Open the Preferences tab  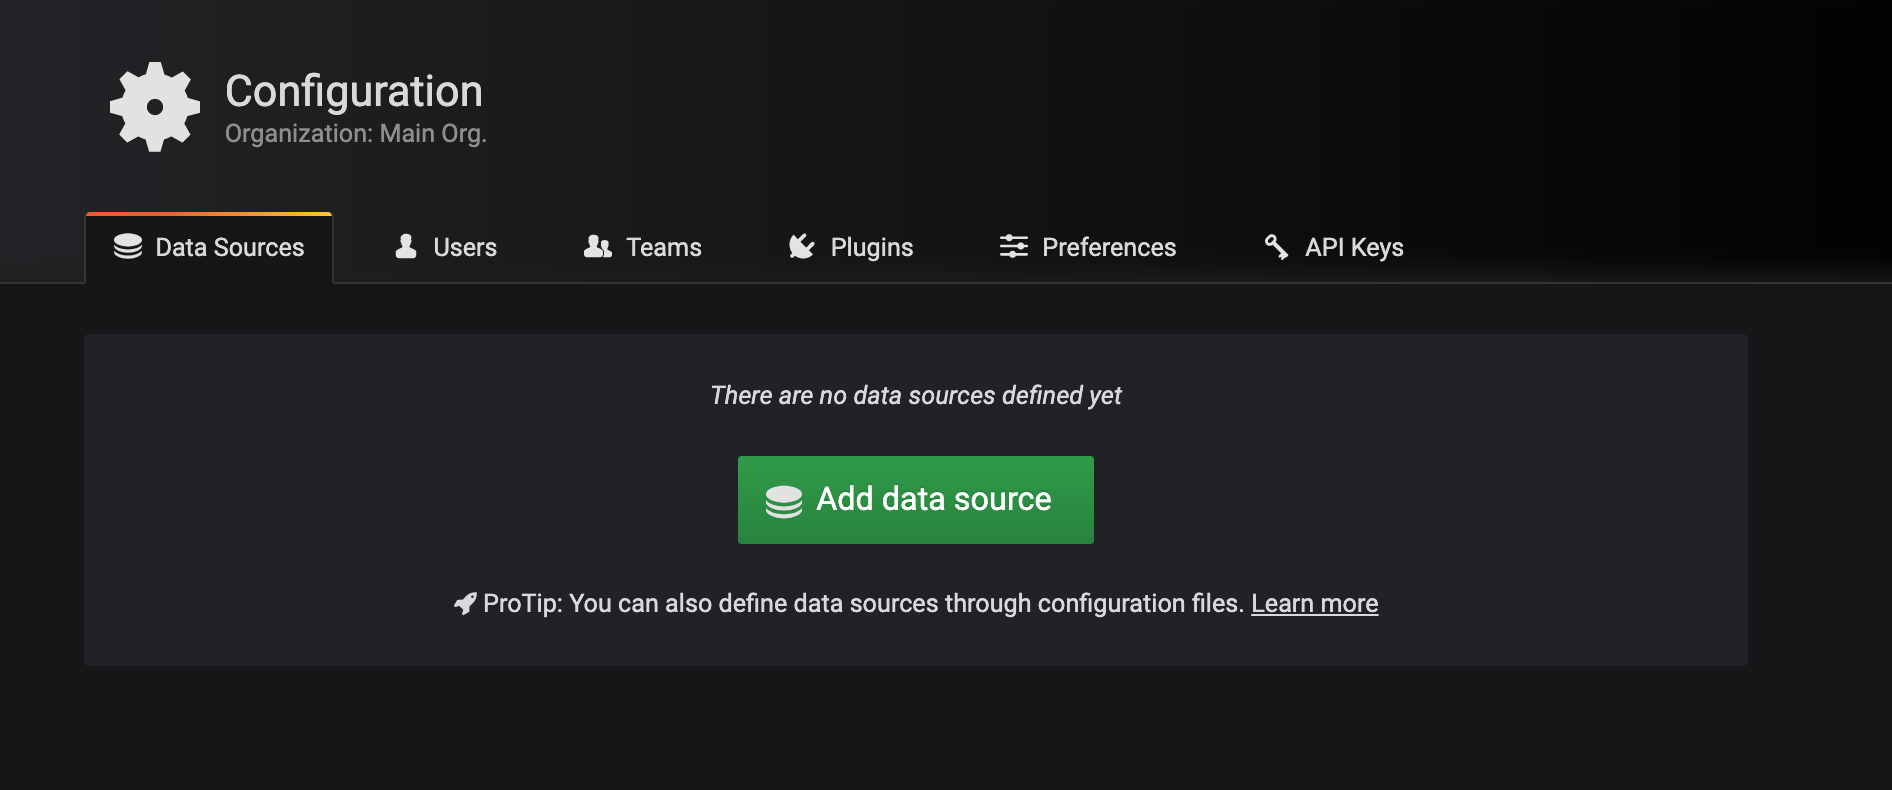tap(1088, 247)
